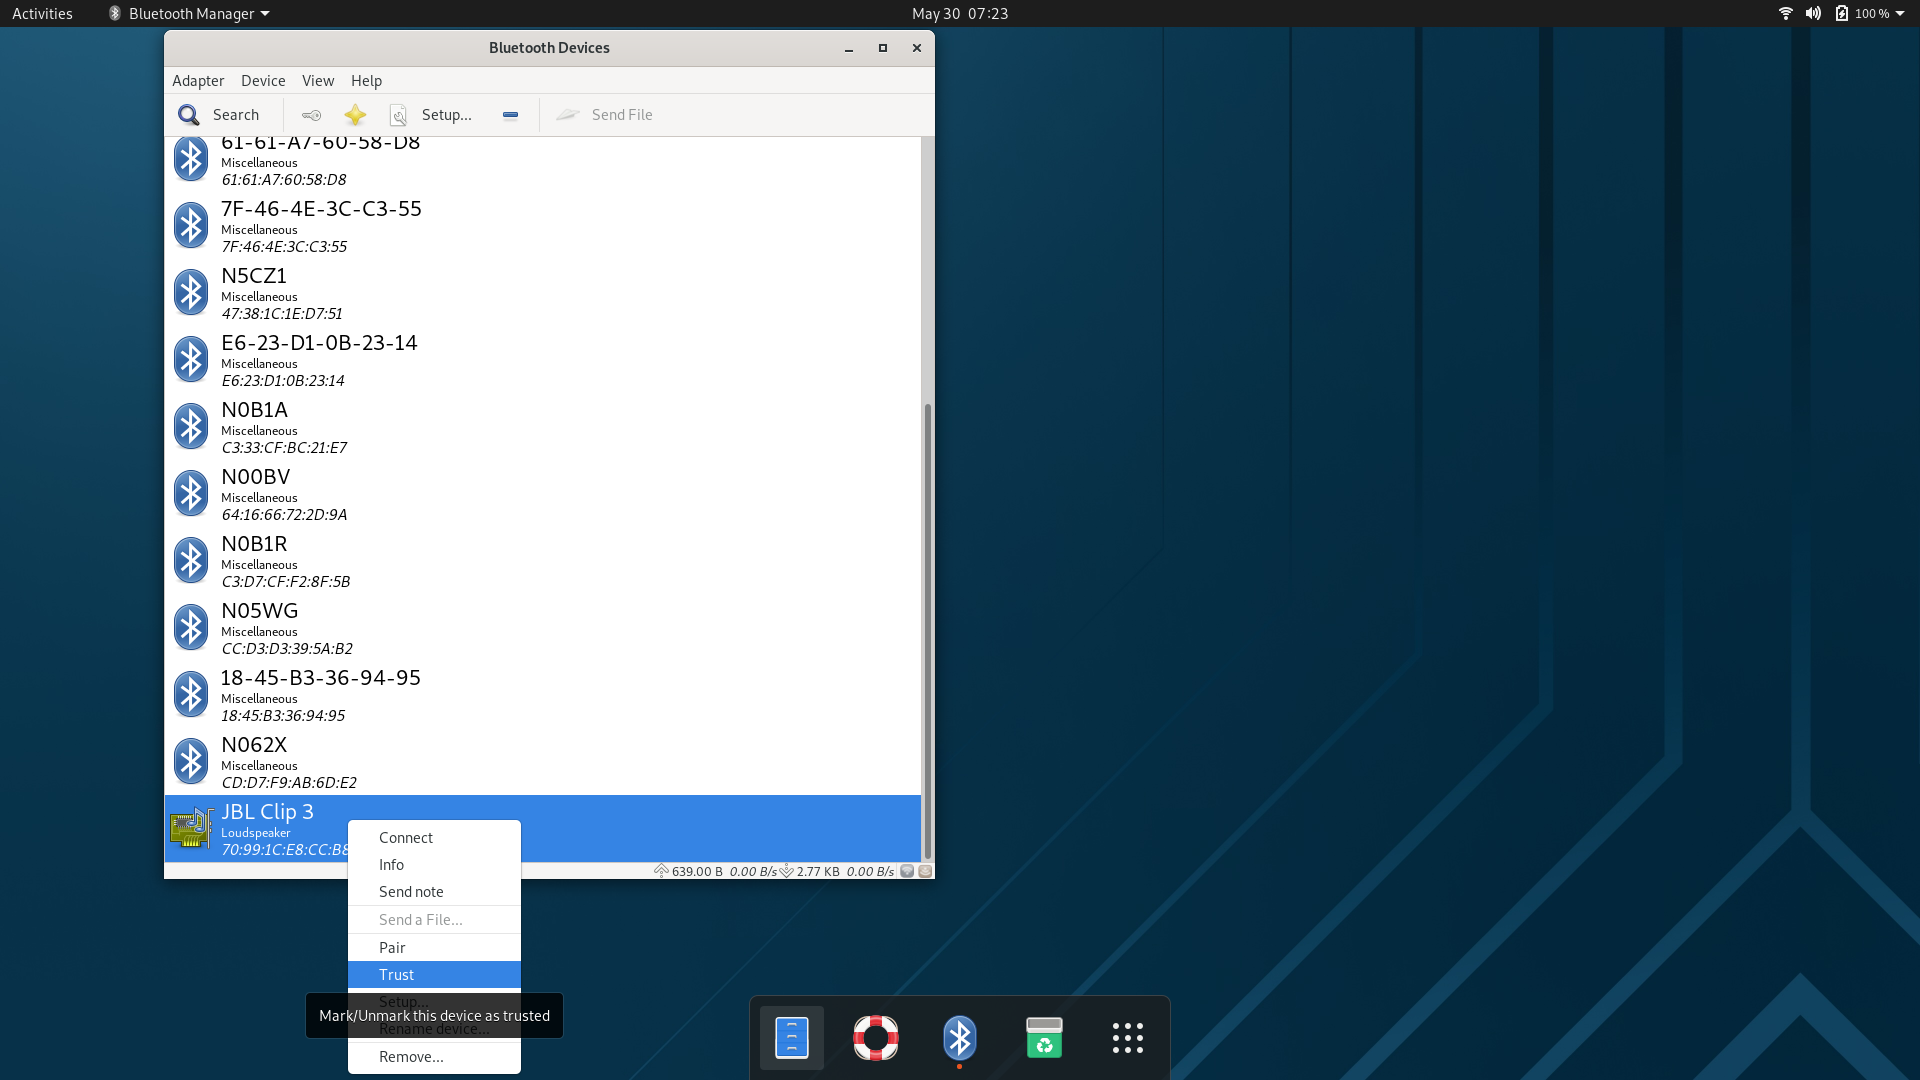Viewport: 1920px width, 1080px height.
Task: Show all applications grid in dock
Action: [1128, 1038]
